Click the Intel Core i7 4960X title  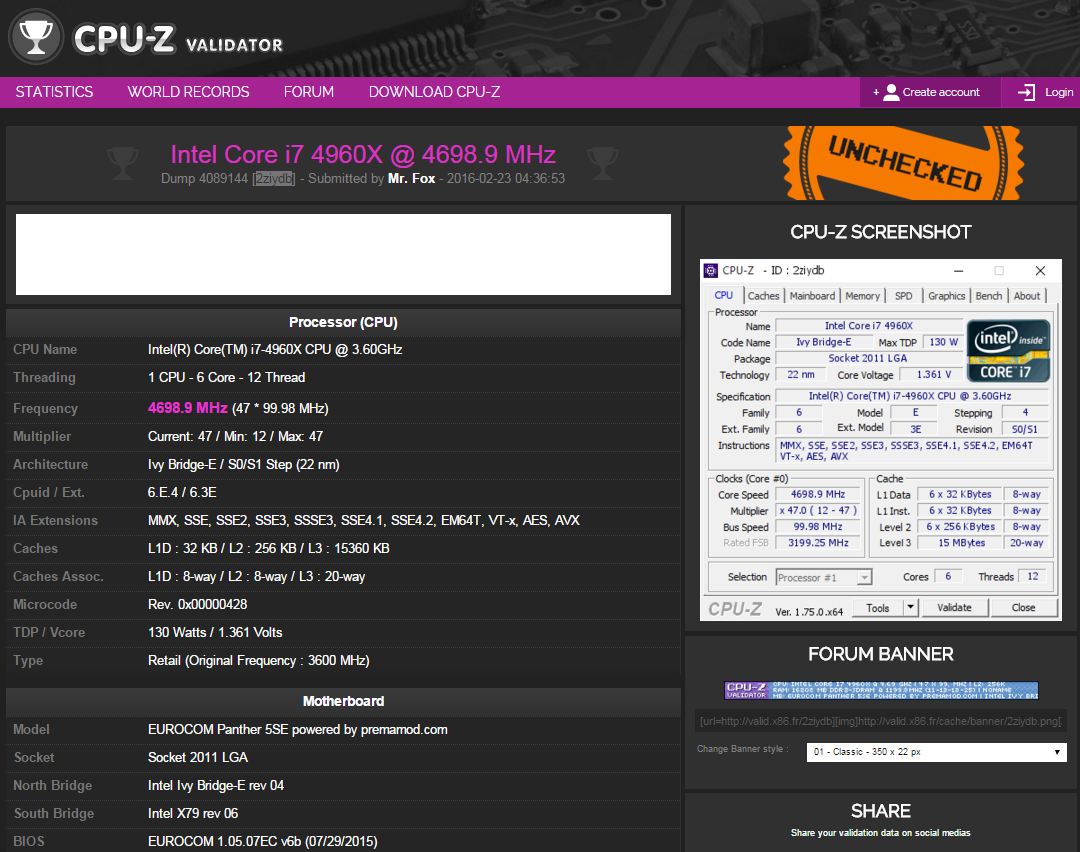[363, 154]
